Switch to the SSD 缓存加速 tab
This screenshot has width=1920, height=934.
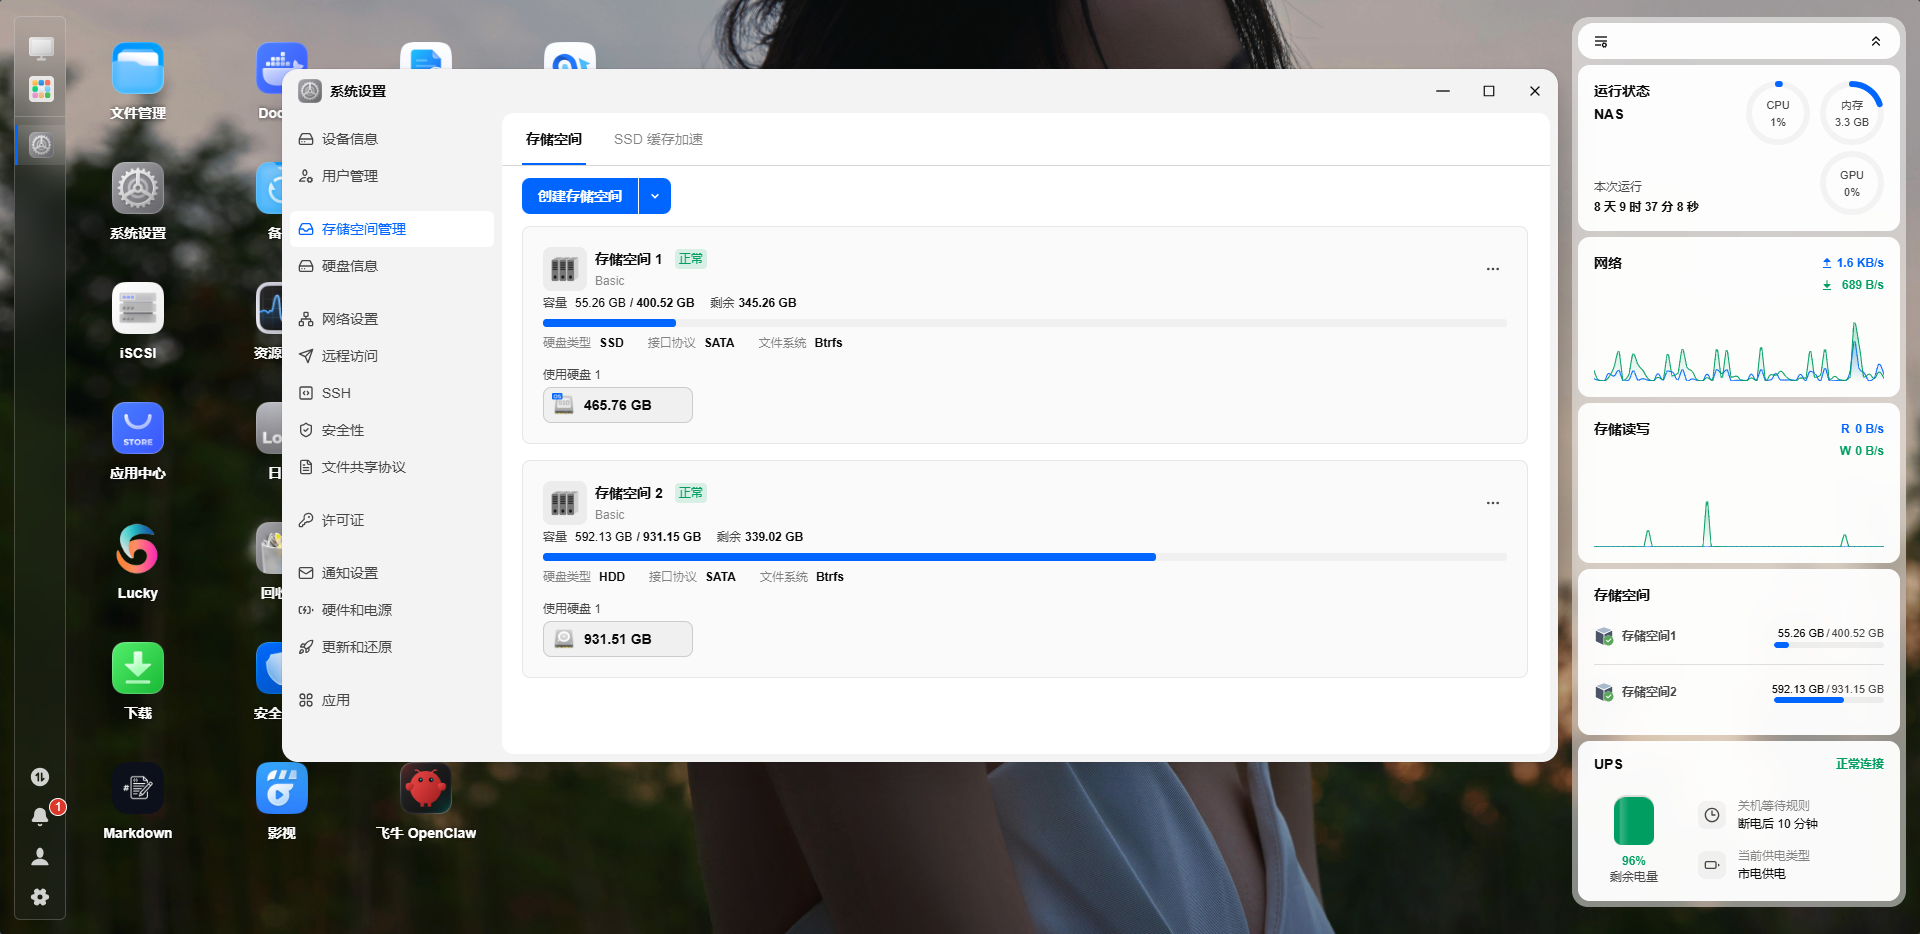[658, 139]
